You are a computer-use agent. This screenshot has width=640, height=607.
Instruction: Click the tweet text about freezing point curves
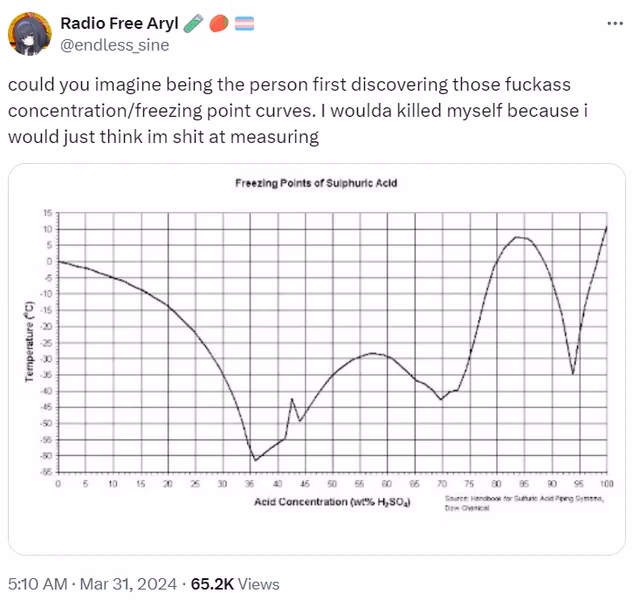(298, 111)
